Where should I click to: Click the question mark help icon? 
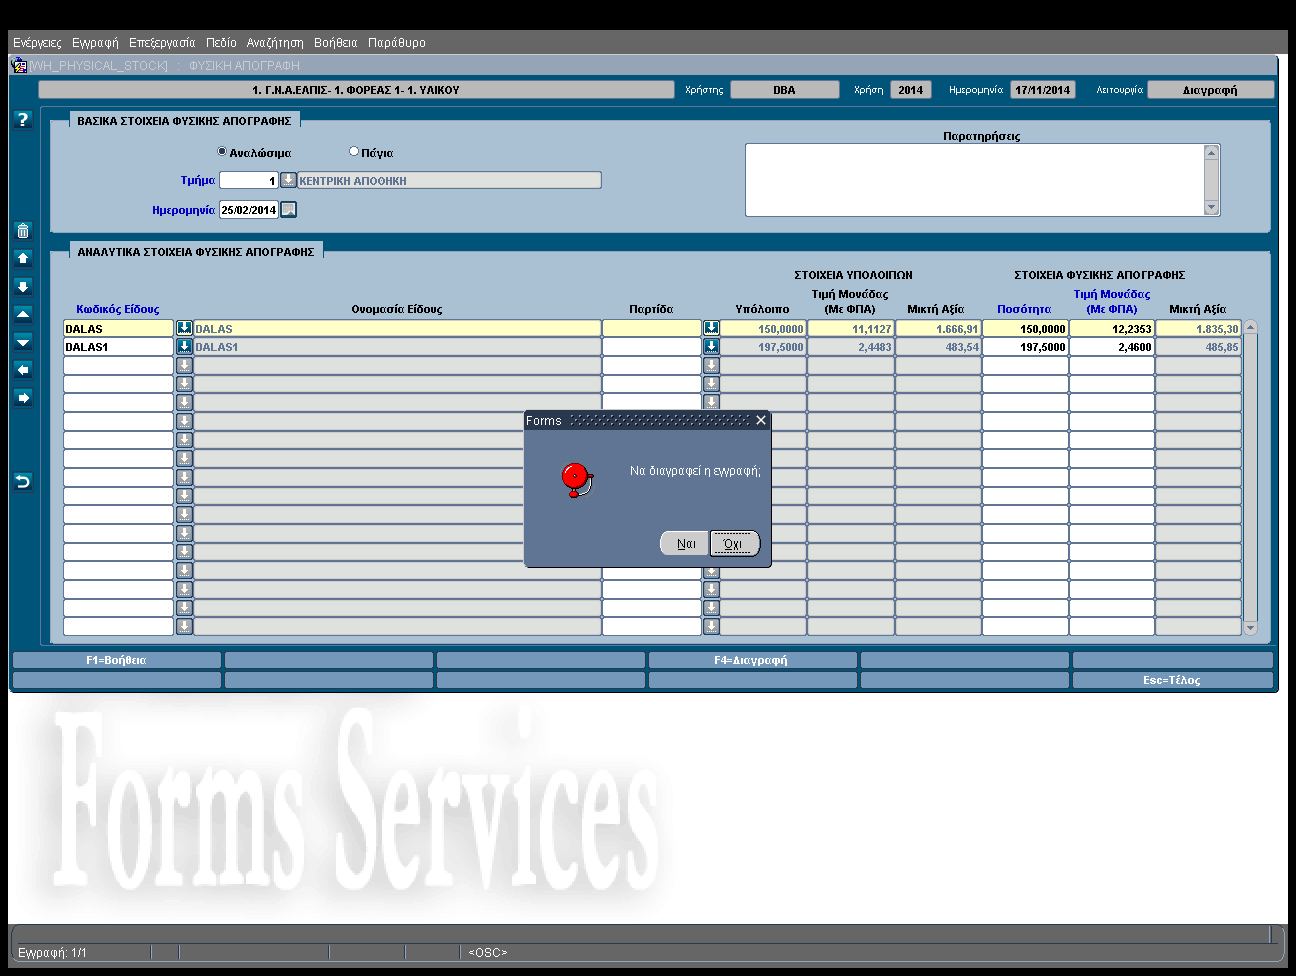[x=23, y=120]
